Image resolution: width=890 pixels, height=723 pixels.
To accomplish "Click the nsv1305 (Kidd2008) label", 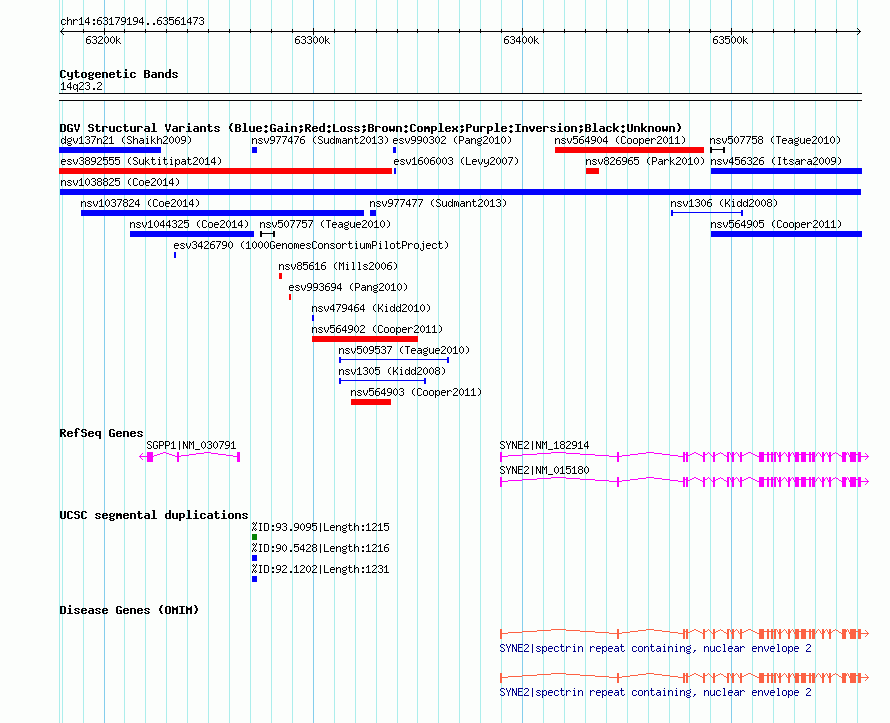I will [x=392, y=371].
